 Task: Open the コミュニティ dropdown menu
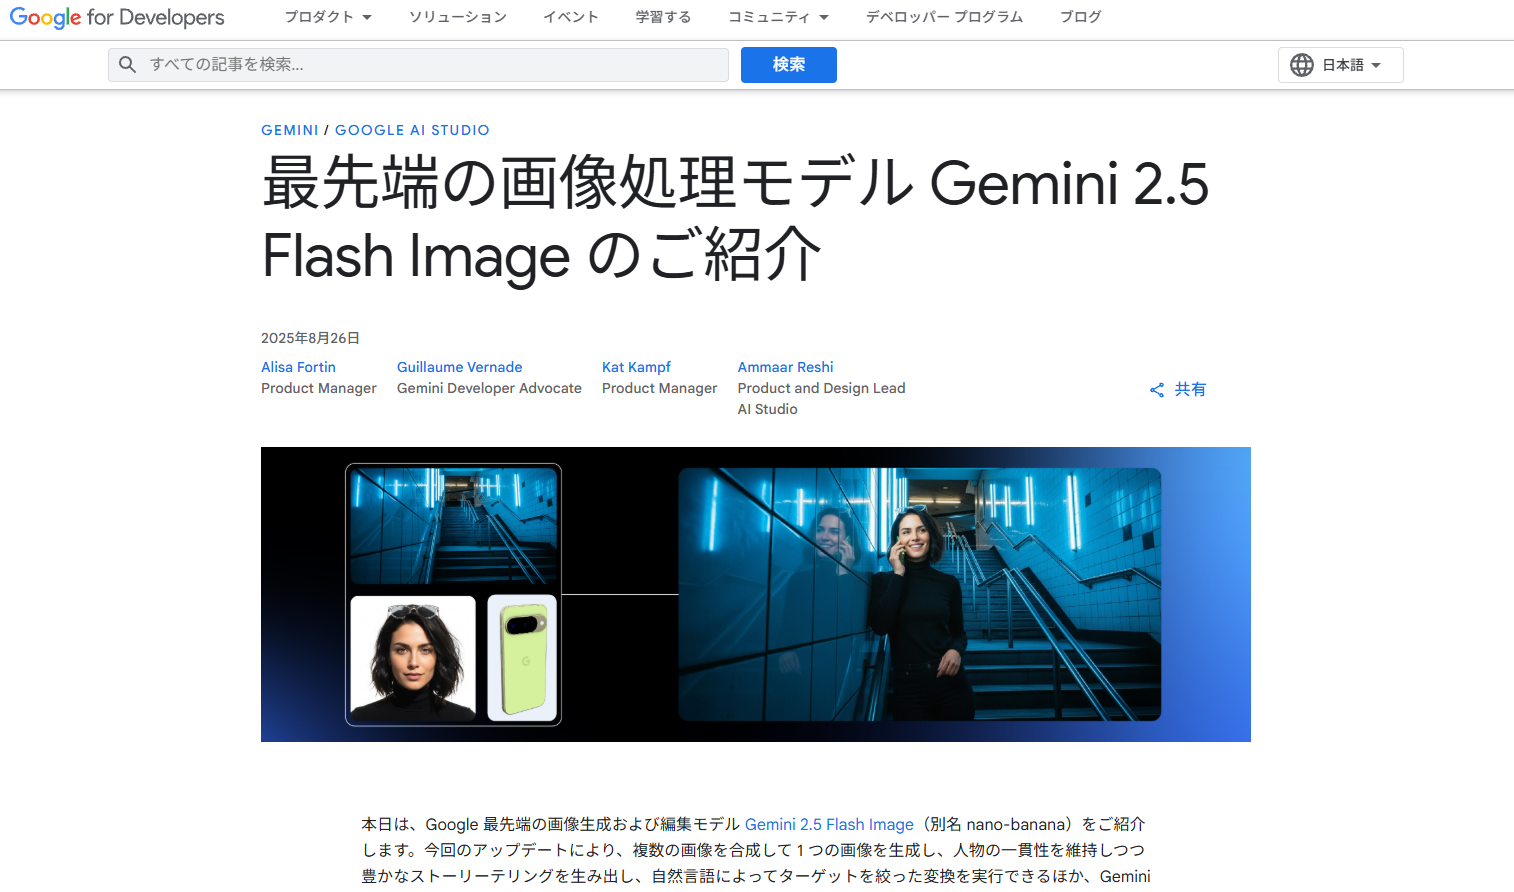(778, 17)
